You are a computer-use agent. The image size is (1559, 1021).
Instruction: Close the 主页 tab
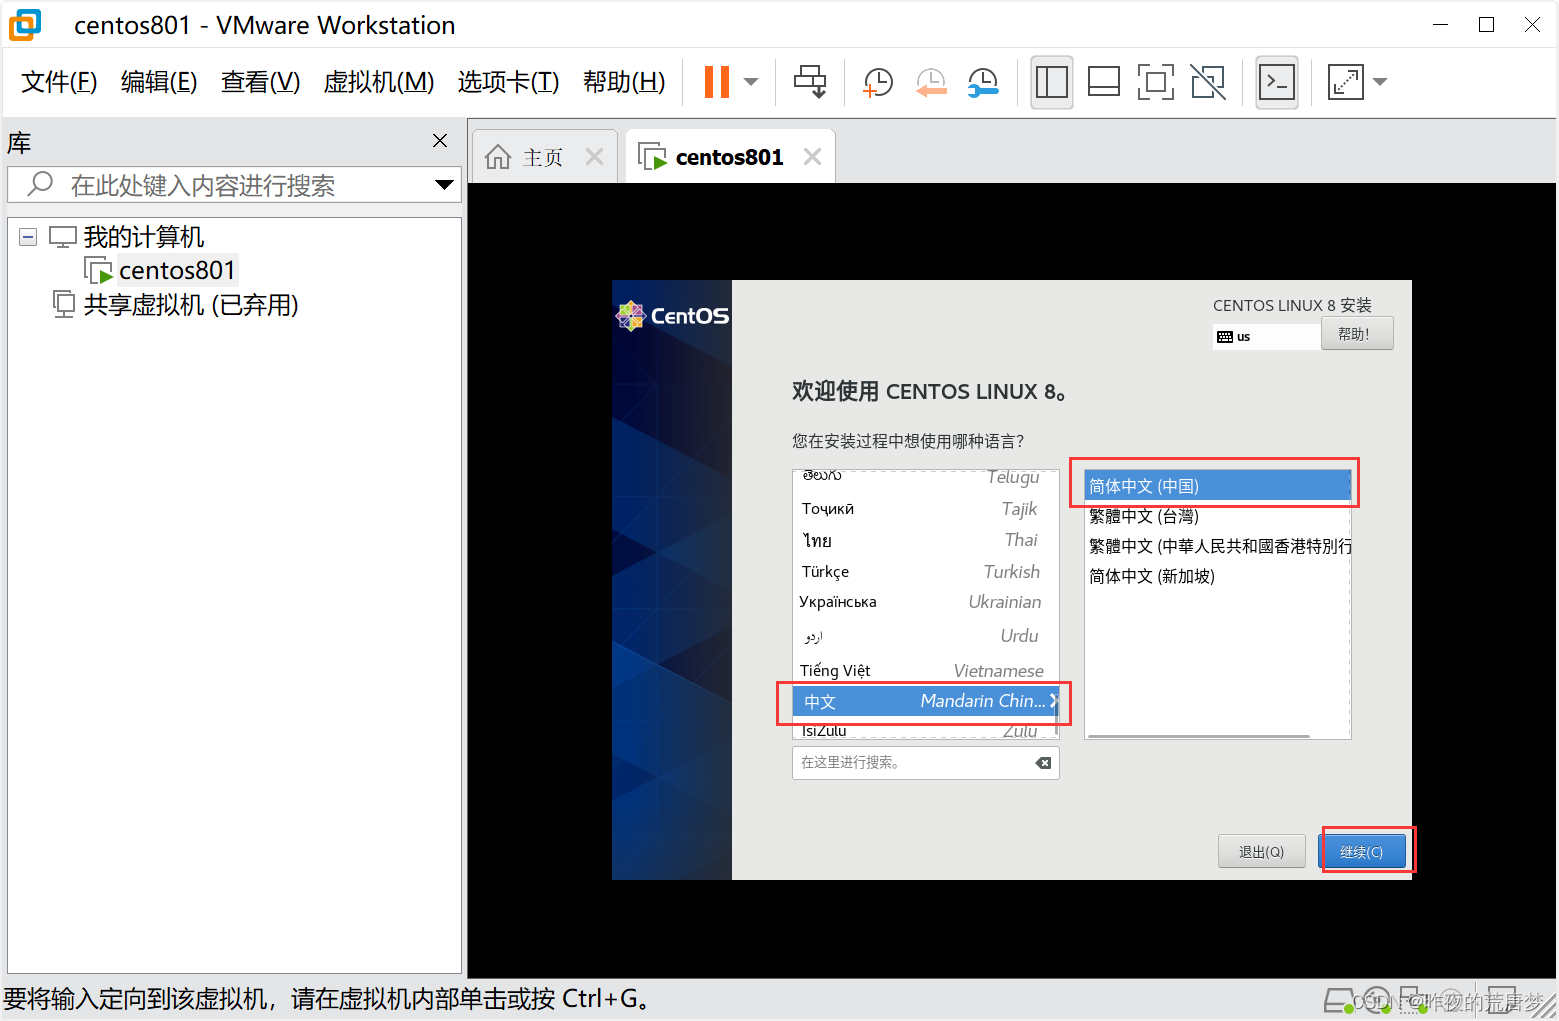(594, 157)
